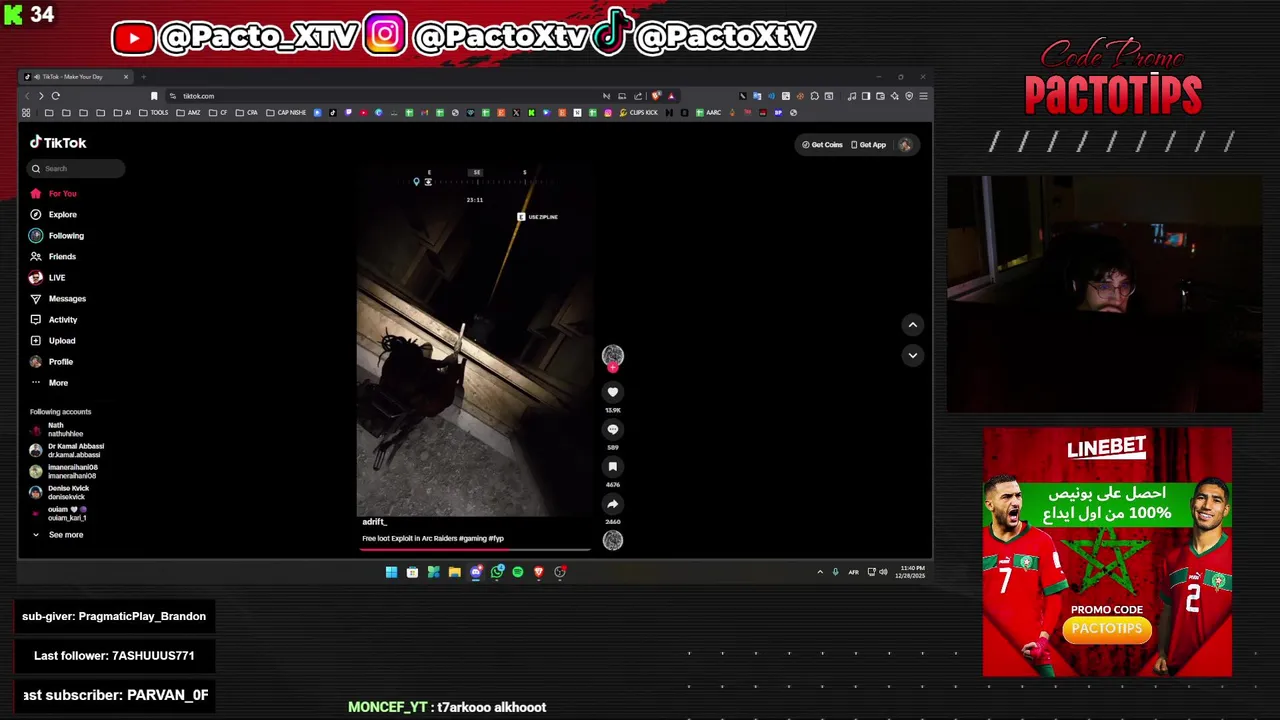Open the adrift_ username under the video
The height and width of the screenshot is (720, 1280).
[x=374, y=522]
